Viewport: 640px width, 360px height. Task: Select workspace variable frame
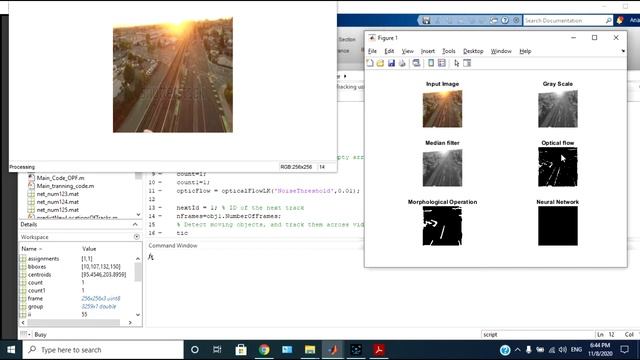(x=35, y=298)
